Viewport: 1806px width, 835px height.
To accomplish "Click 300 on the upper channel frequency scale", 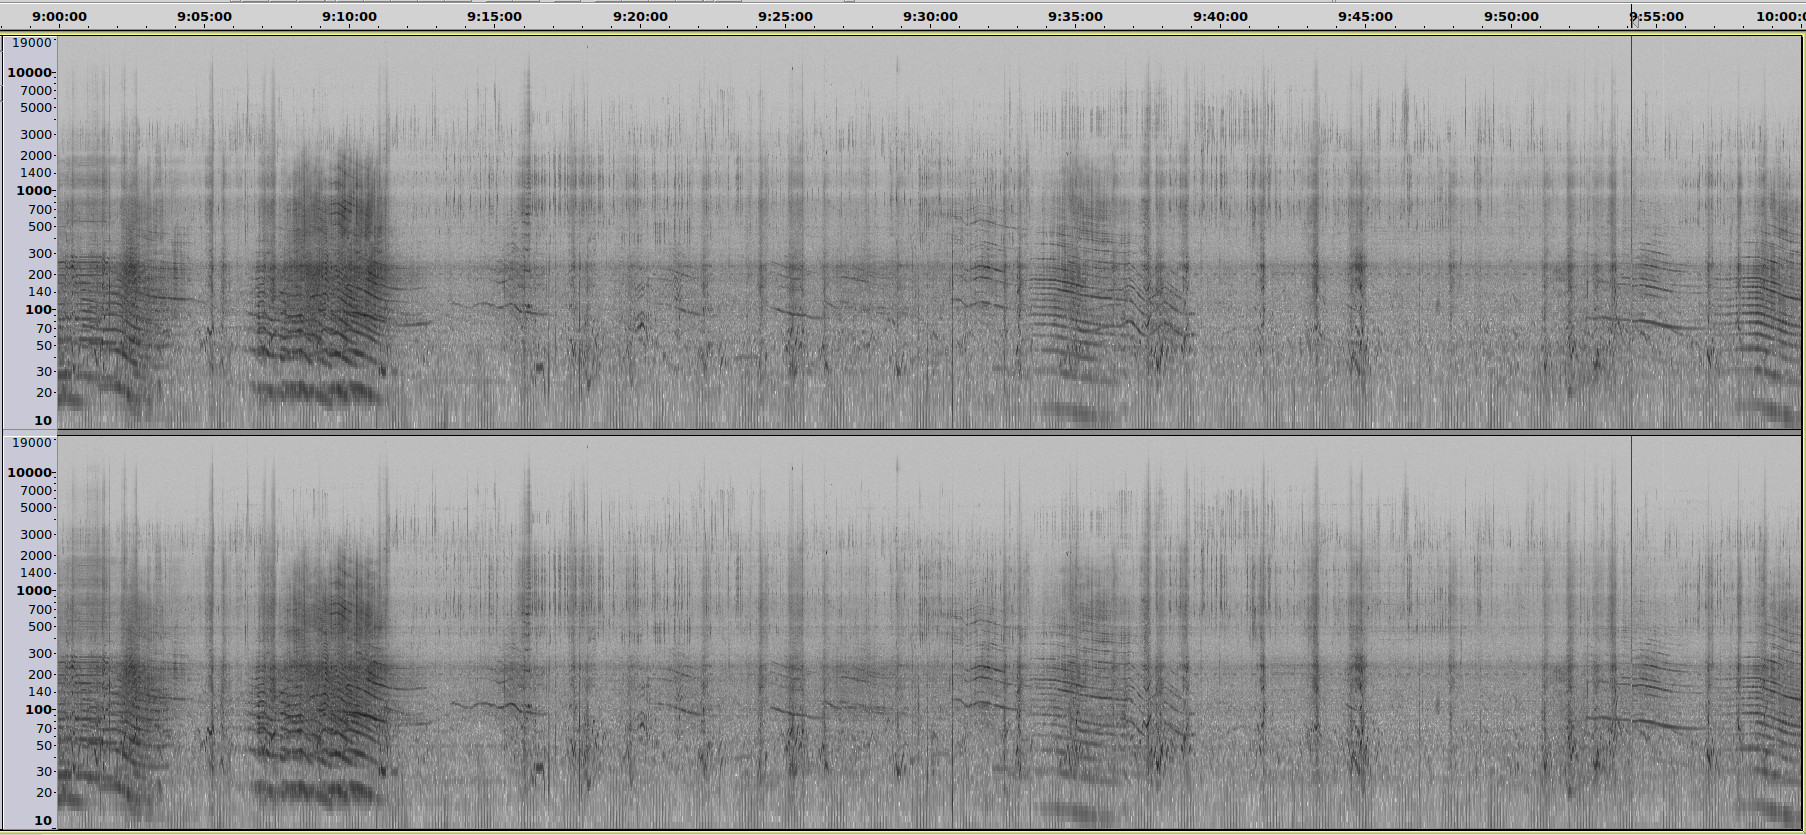I will (40, 254).
